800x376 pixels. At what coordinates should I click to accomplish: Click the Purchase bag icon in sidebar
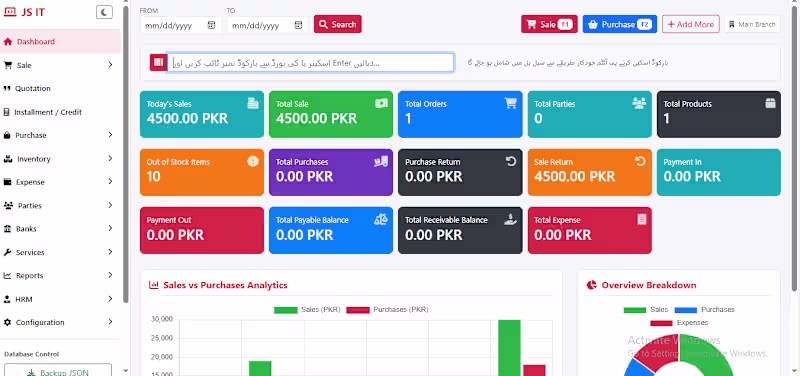[x=7, y=135]
